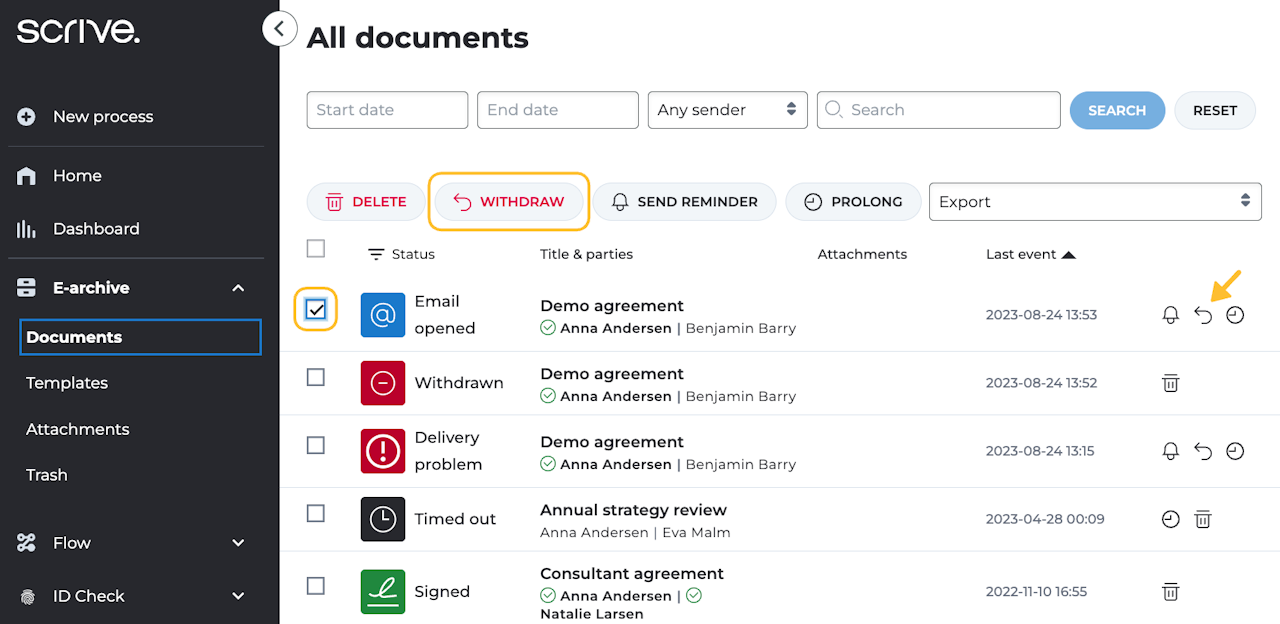The image size is (1280, 624).
Task: Click the prolong clock icon on Timed out row
Action: 1170,519
